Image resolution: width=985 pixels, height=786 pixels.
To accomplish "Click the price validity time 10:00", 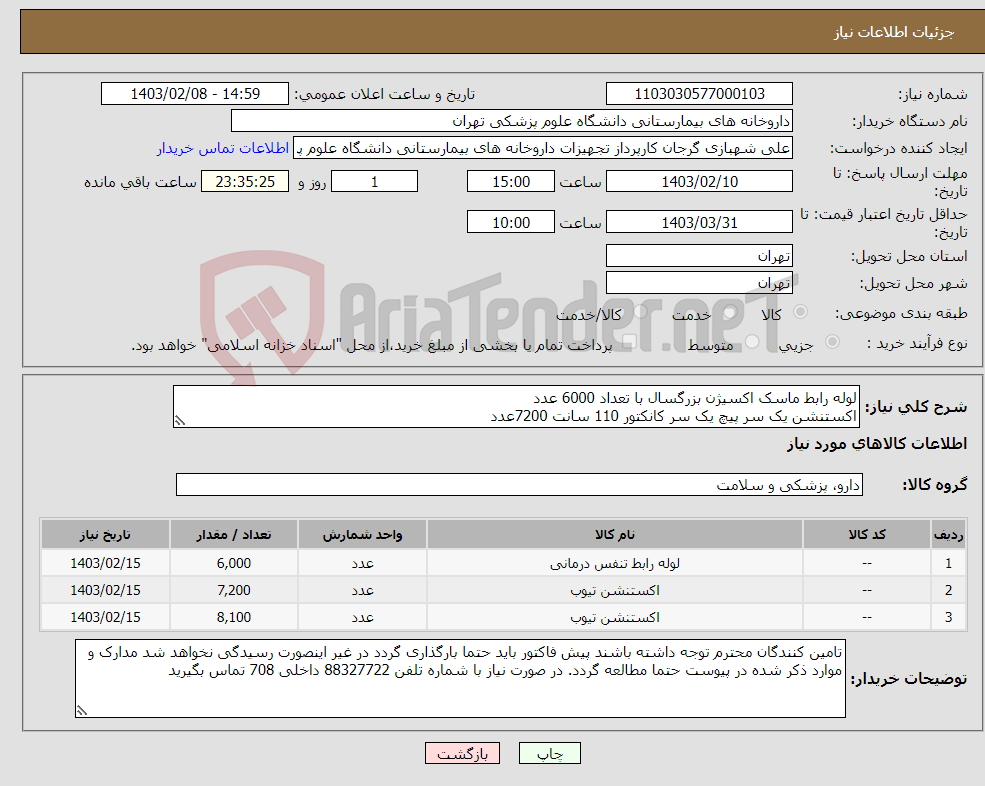I will pyautogui.click(x=511, y=222).
